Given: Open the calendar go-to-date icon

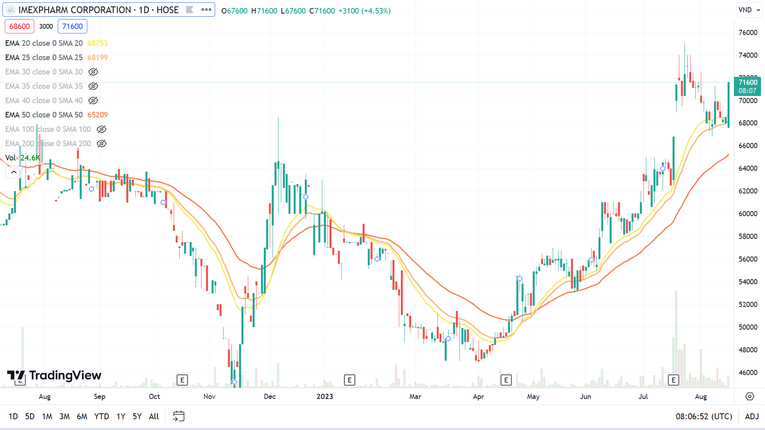Looking at the screenshot, I should (x=179, y=416).
